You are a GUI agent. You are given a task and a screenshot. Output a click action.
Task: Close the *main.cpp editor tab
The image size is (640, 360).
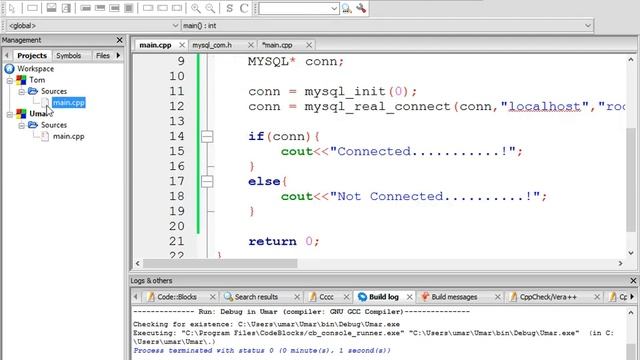coord(309,45)
